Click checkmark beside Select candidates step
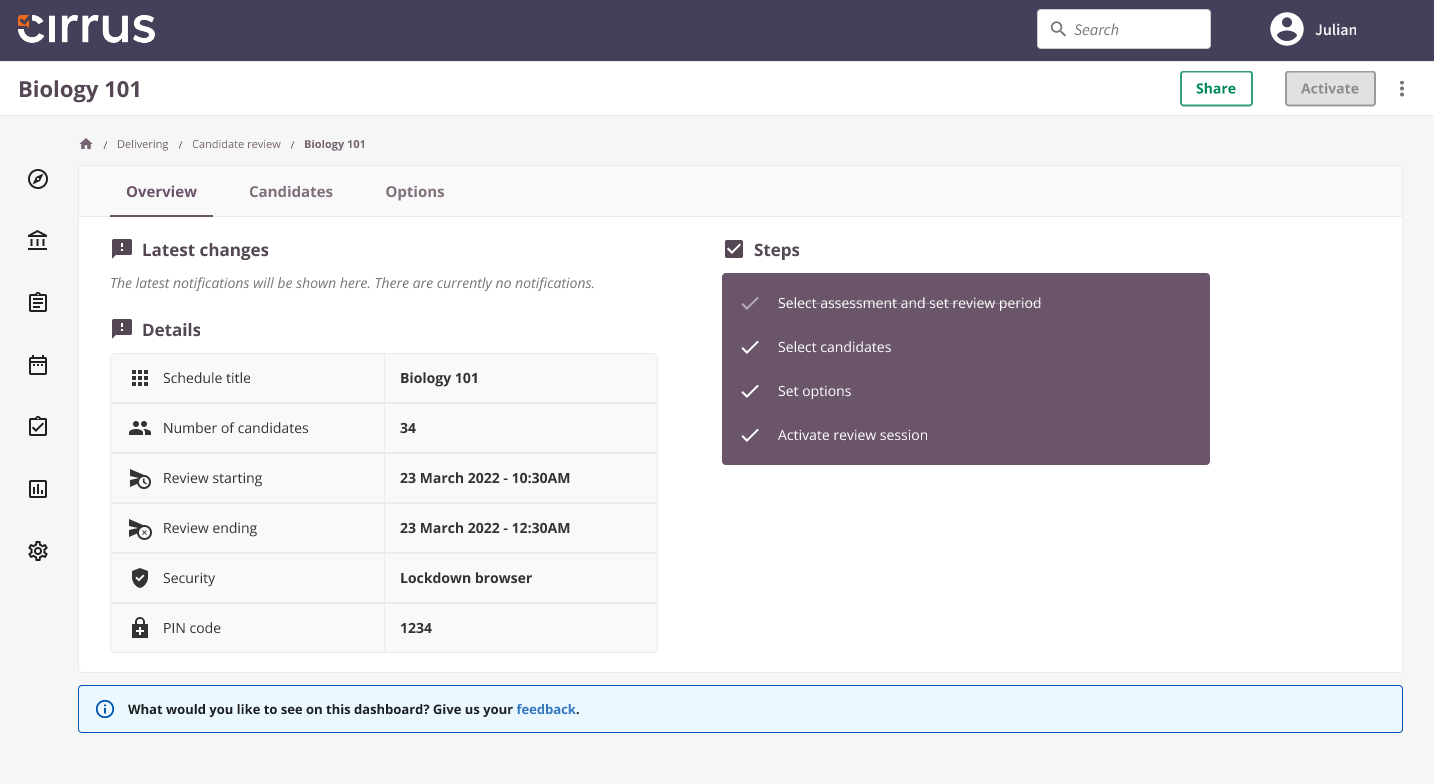Screen dimensions: 1434x784 click(750, 347)
